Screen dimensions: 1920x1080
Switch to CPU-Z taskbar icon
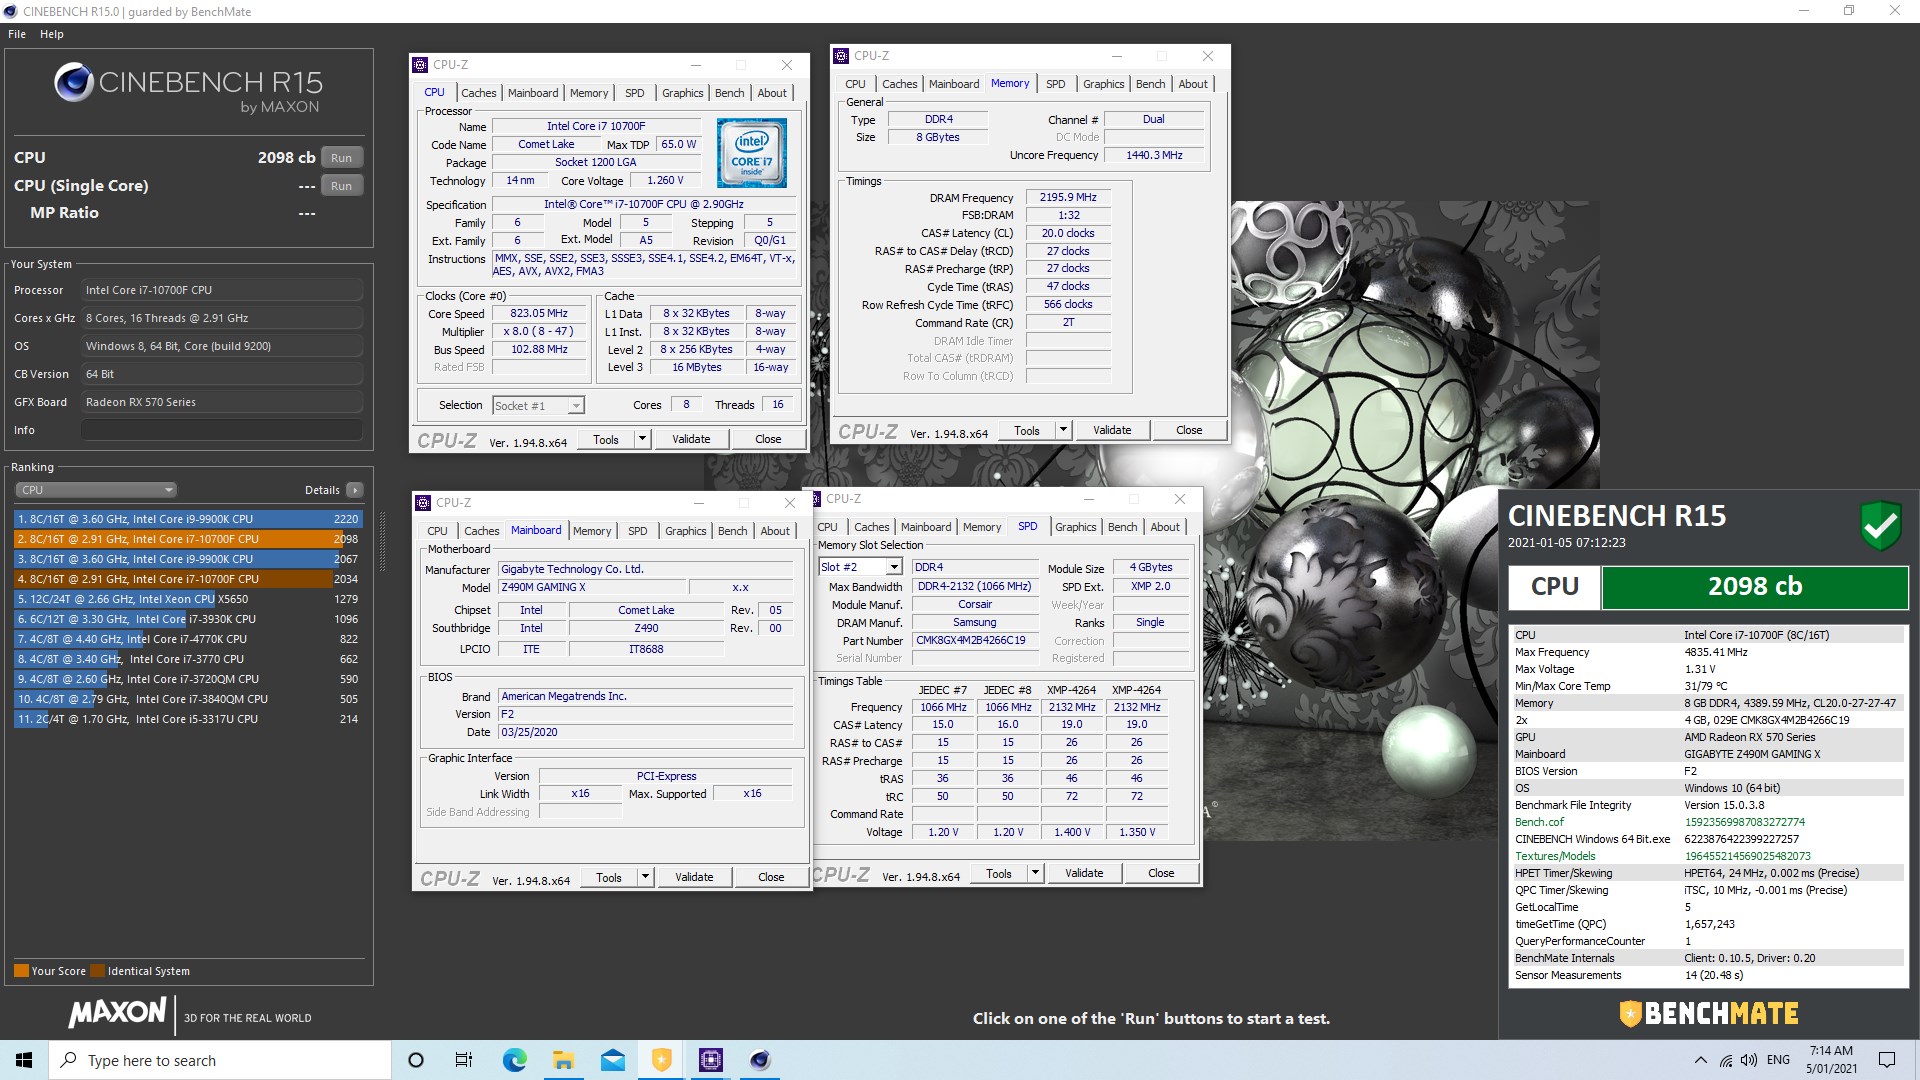711,1060
